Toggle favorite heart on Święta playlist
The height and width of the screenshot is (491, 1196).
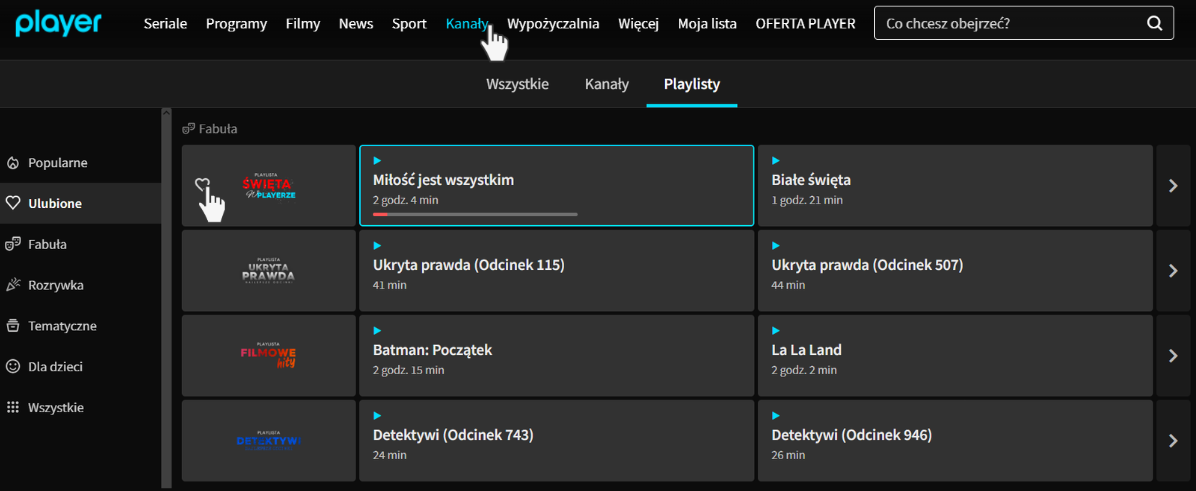[202, 185]
